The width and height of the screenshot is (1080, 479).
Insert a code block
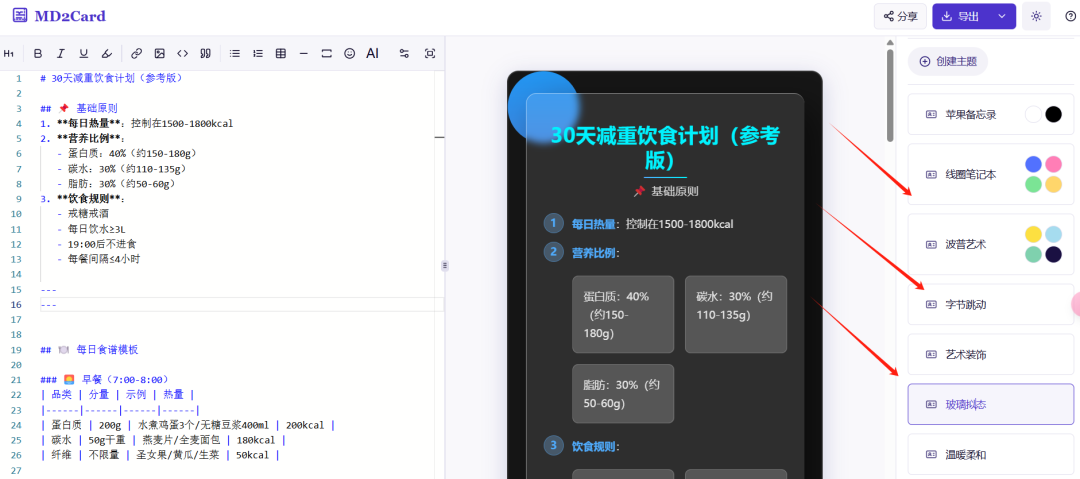click(x=182, y=53)
